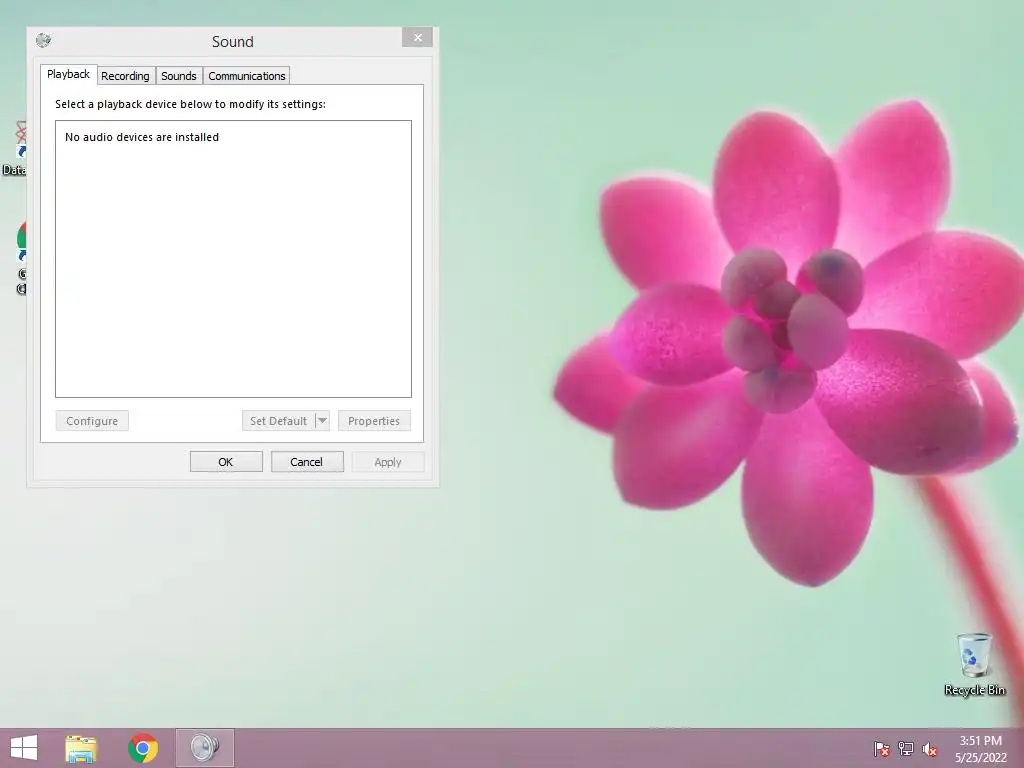This screenshot has height=768, width=1024.
Task: Open the Windows Start button
Action: tap(24, 748)
